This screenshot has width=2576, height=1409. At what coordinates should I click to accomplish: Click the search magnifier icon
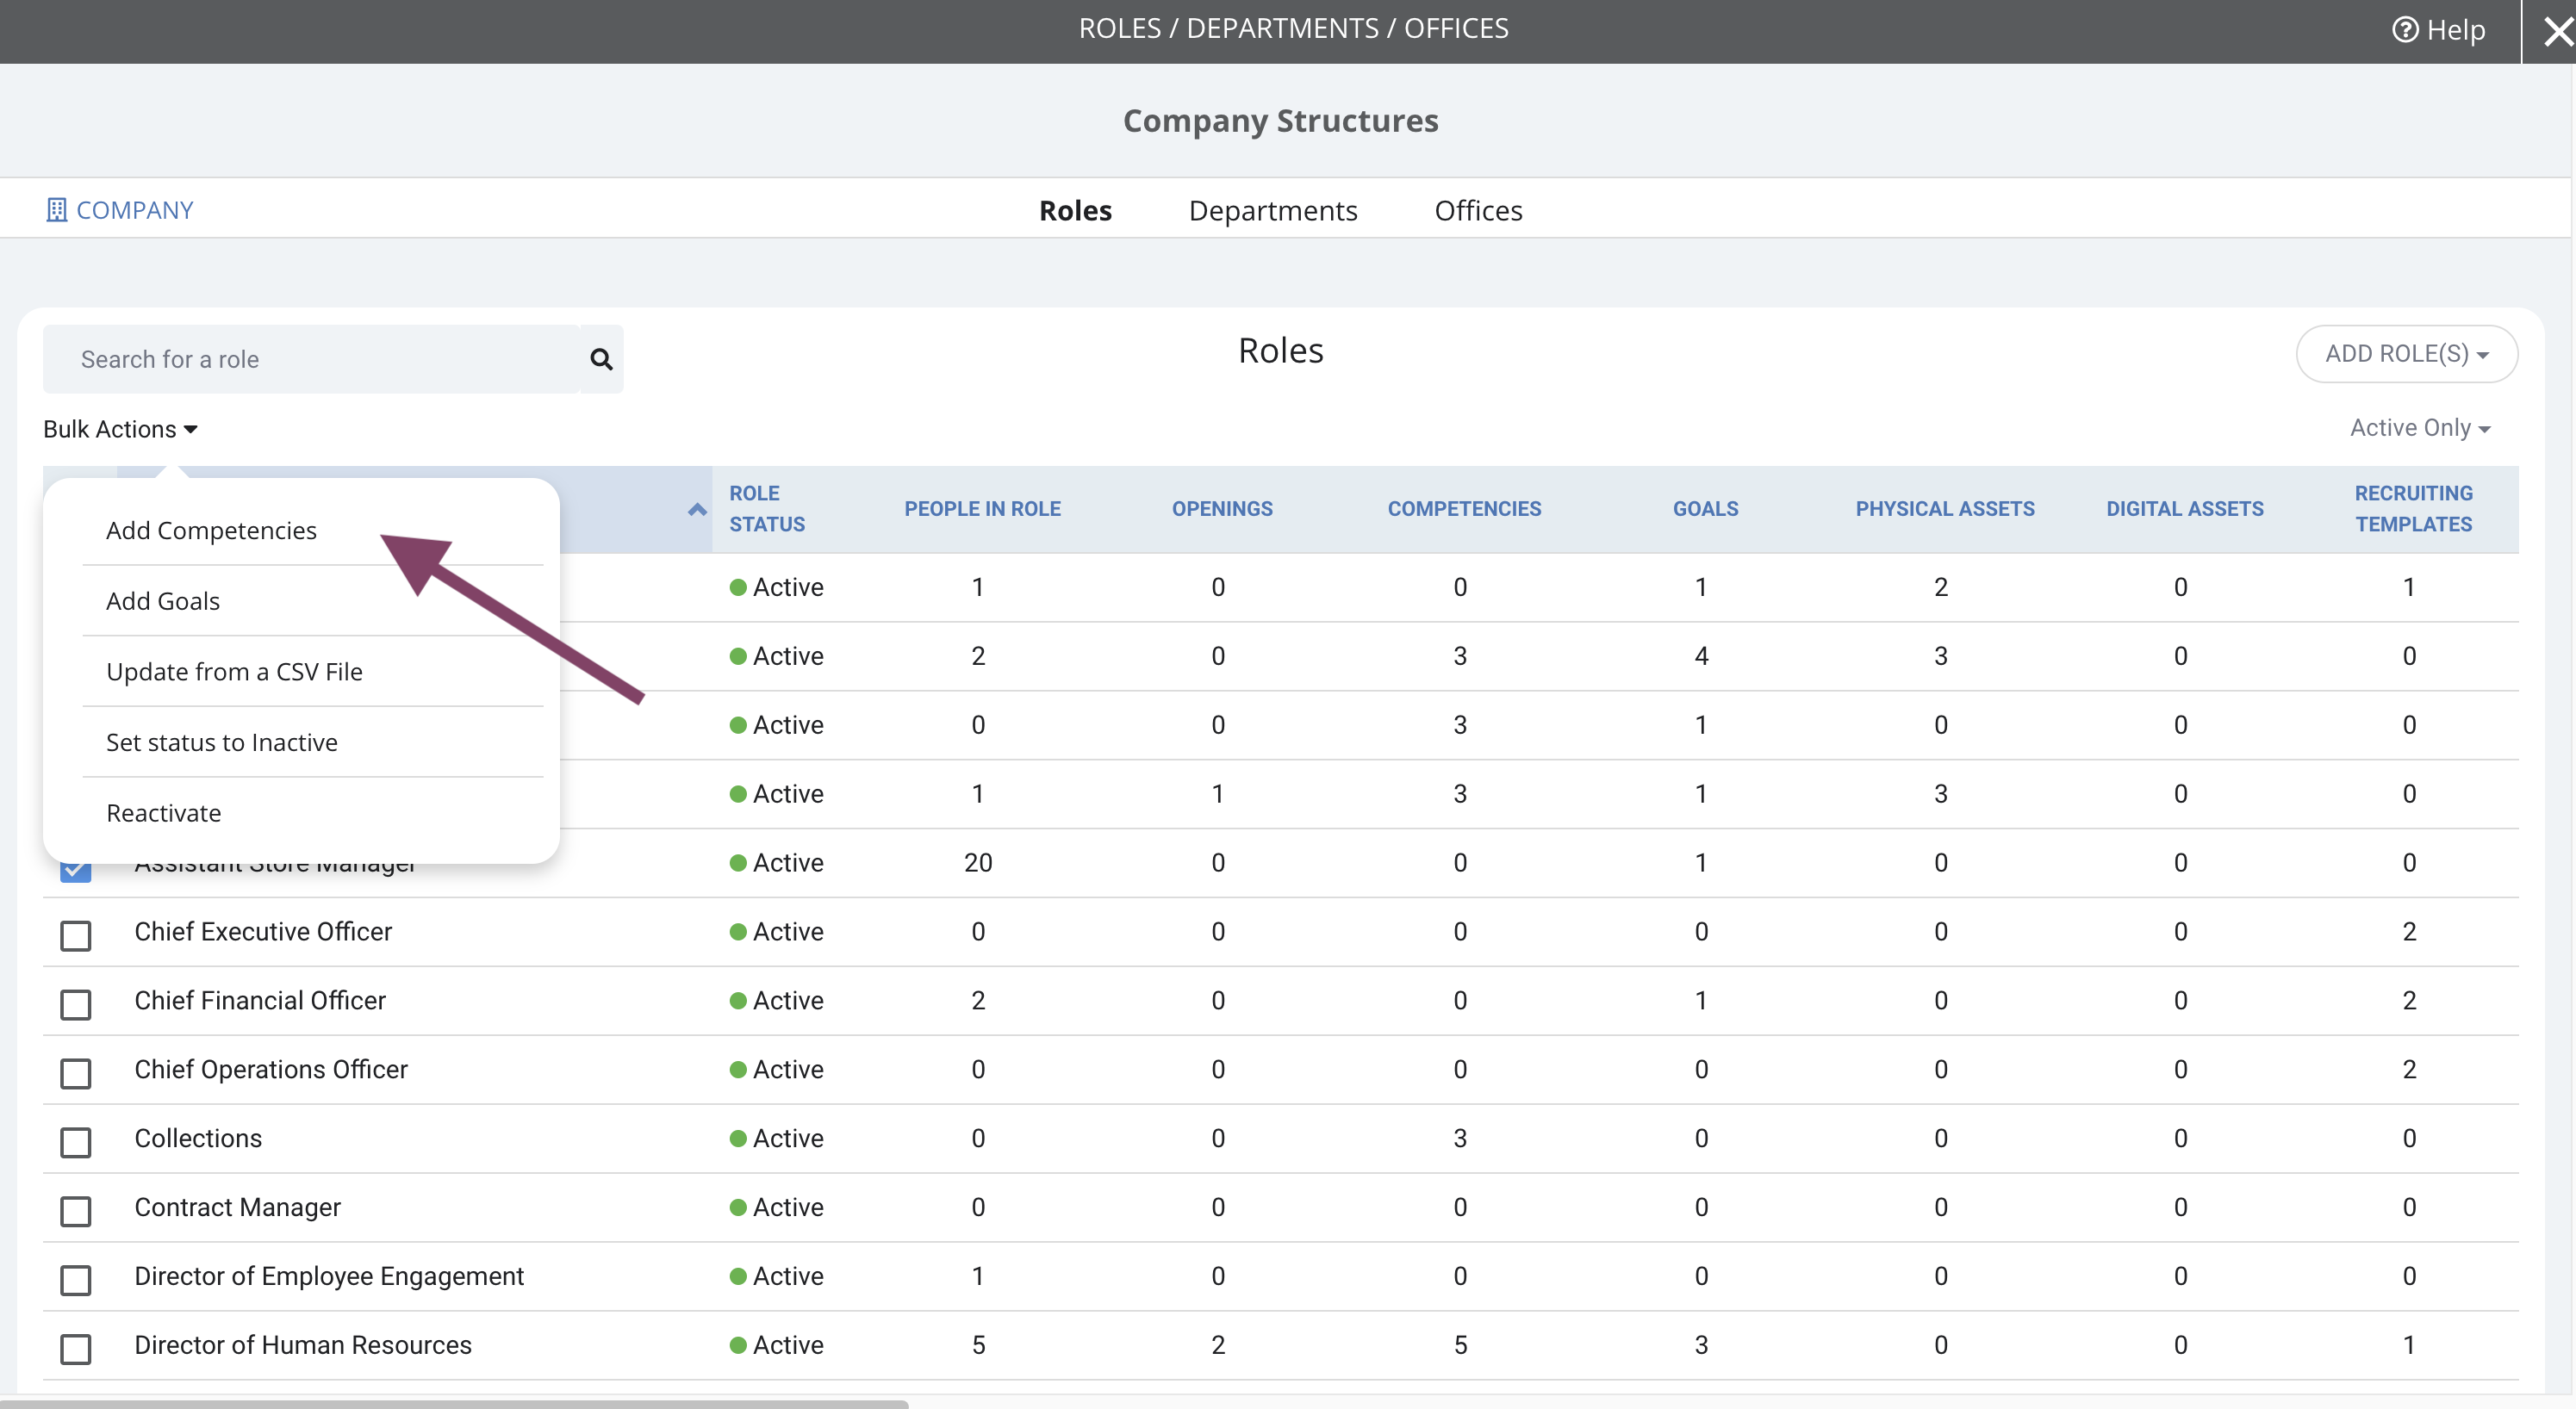tap(601, 359)
